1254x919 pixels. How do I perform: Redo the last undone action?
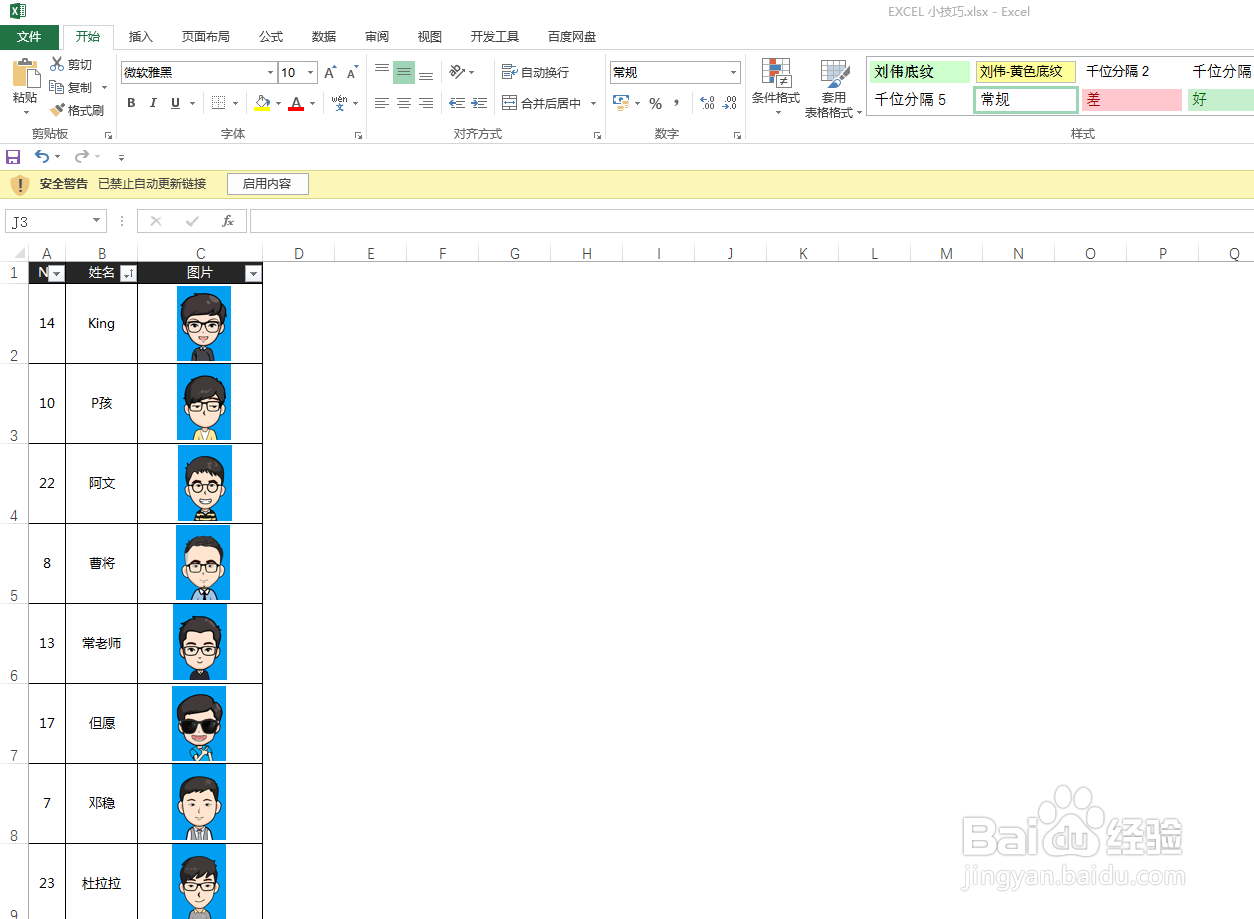pyautogui.click(x=81, y=156)
